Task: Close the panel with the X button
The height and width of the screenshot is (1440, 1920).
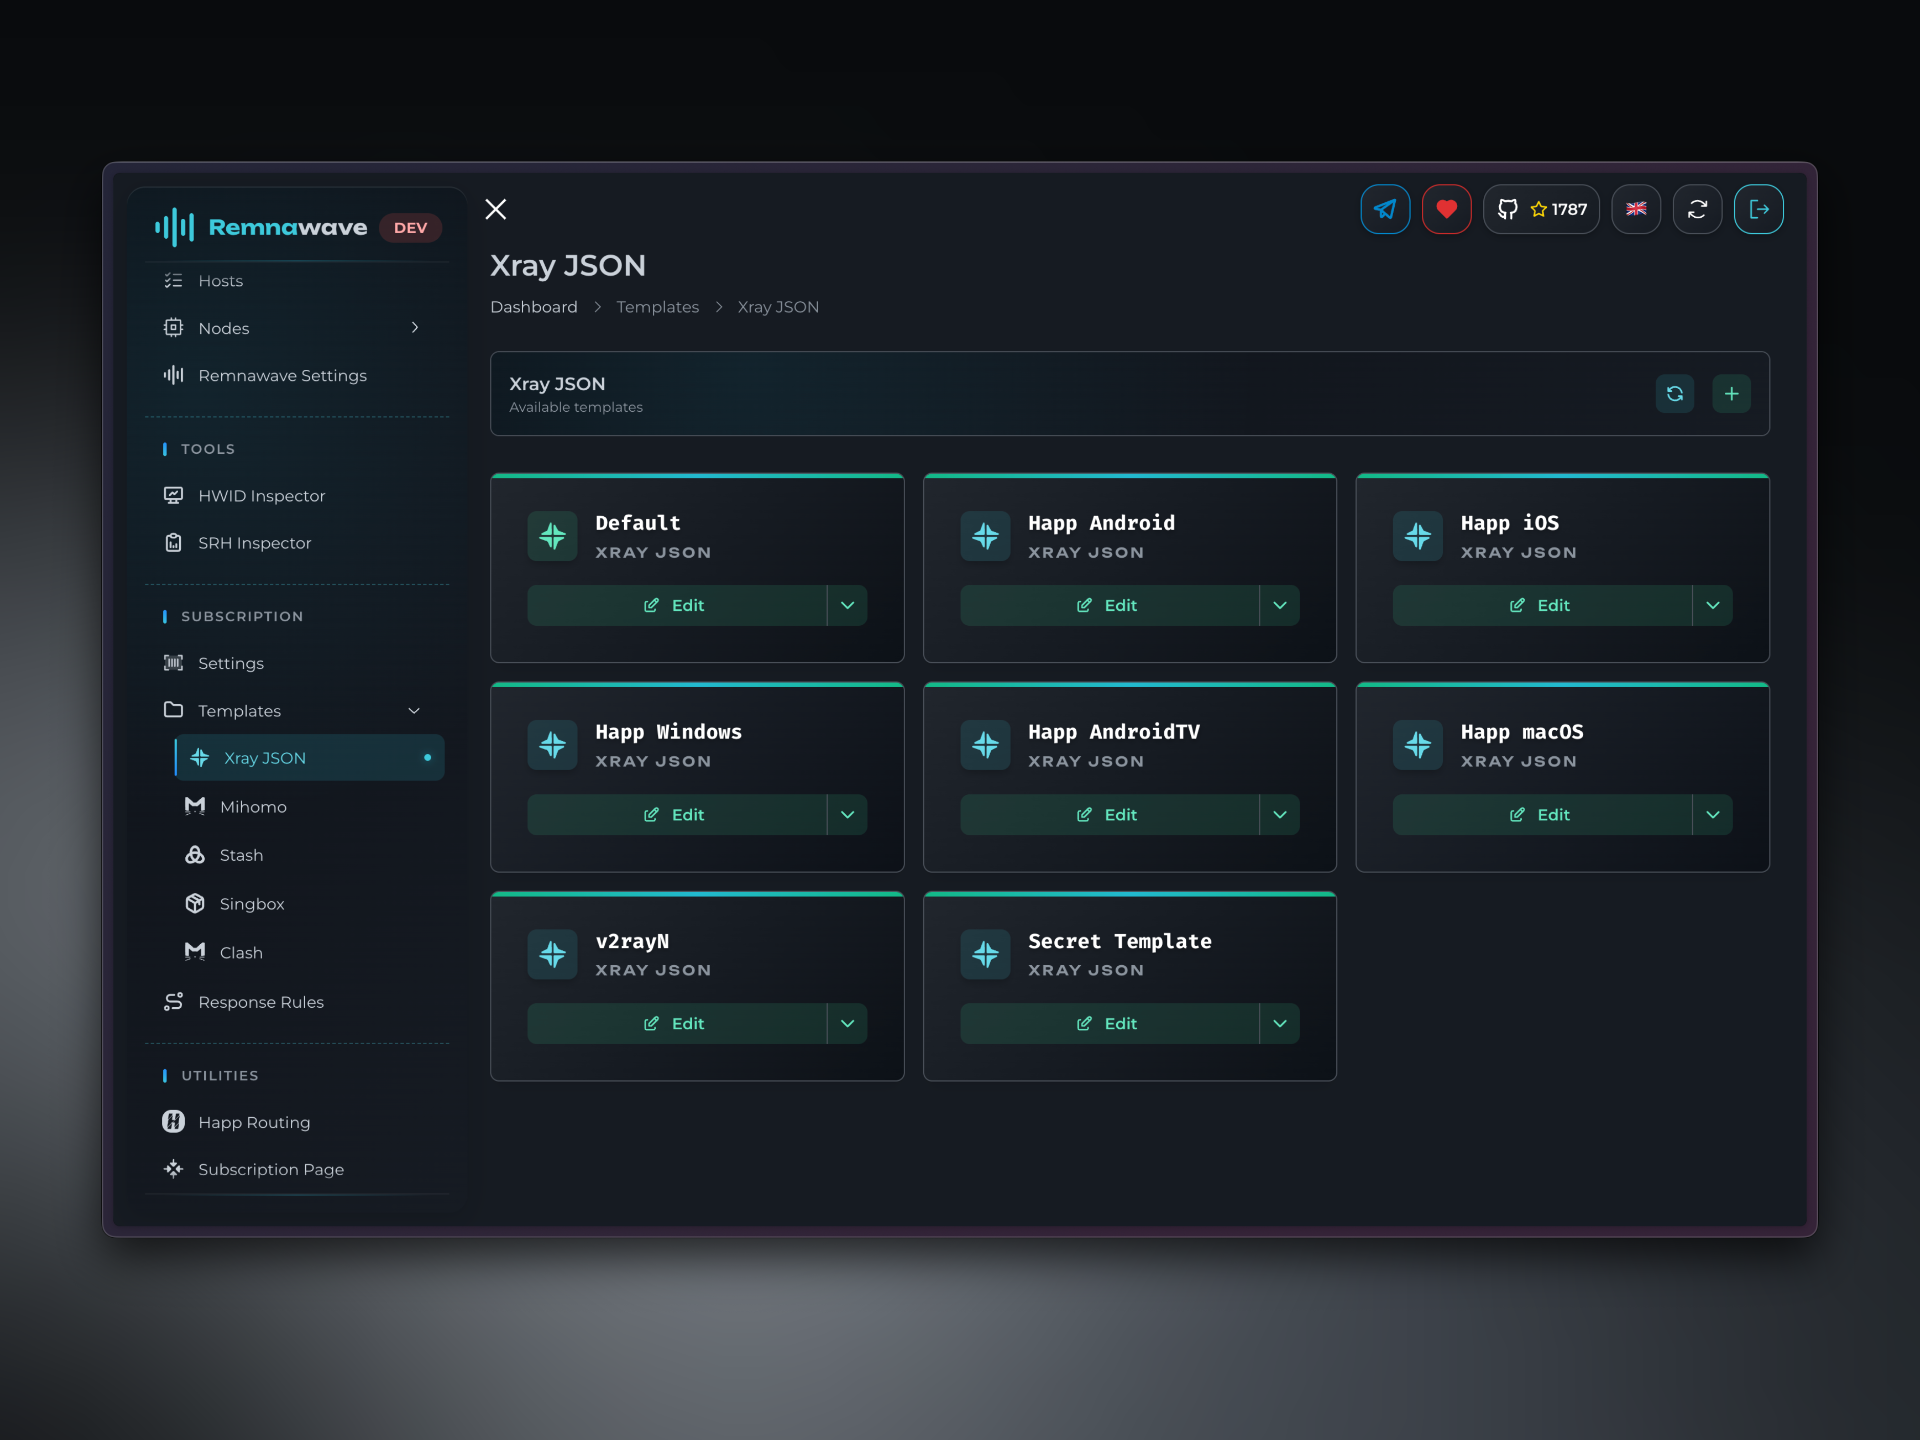Action: [x=496, y=209]
